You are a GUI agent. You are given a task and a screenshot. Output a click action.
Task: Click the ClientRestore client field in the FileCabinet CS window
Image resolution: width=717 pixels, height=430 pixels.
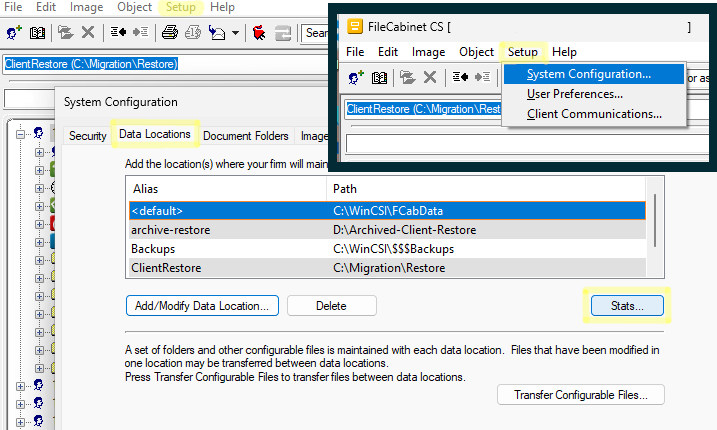[x=423, y=109]
